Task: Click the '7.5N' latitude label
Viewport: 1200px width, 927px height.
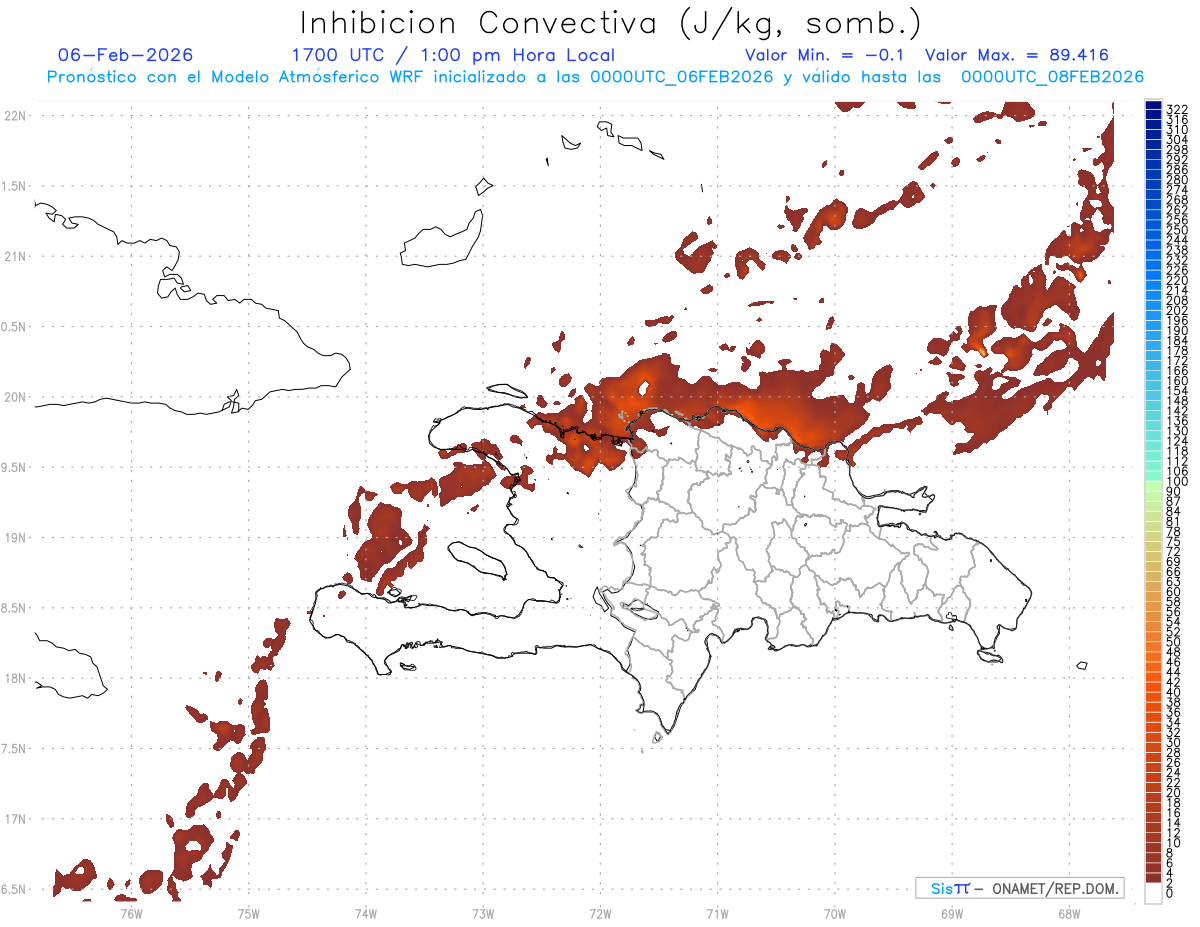Action: point(14,749)
